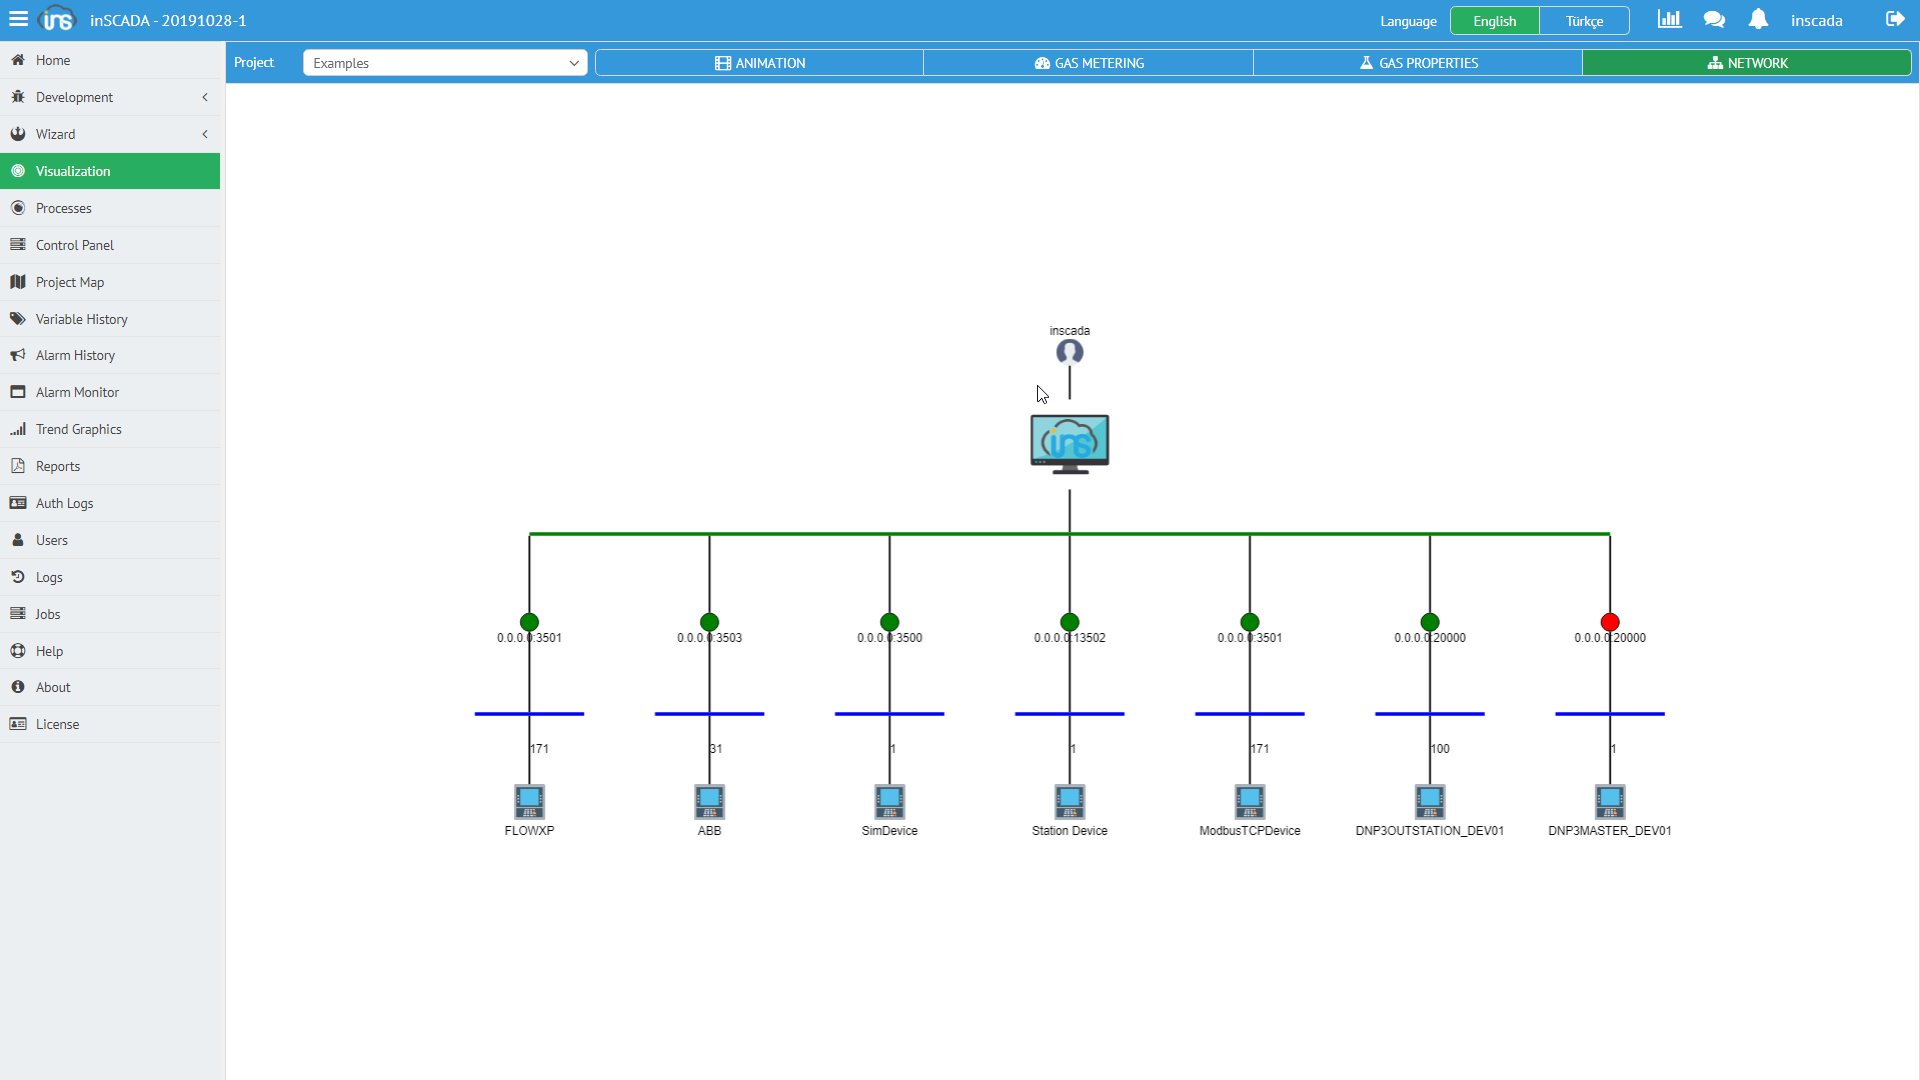Open Alarm Monitor in the sidebar
This screenshot has width=1920, height=1080.
pos(110,392)
